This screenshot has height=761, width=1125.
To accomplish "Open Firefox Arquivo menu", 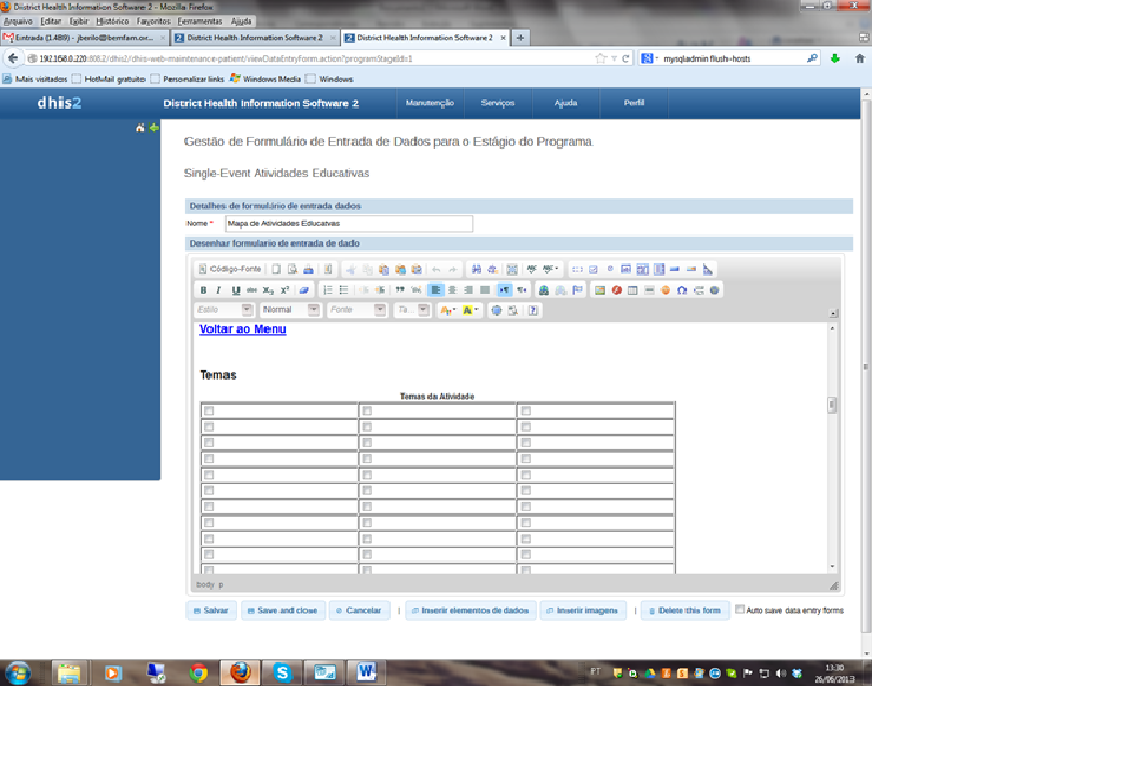I will pos(18,22).
